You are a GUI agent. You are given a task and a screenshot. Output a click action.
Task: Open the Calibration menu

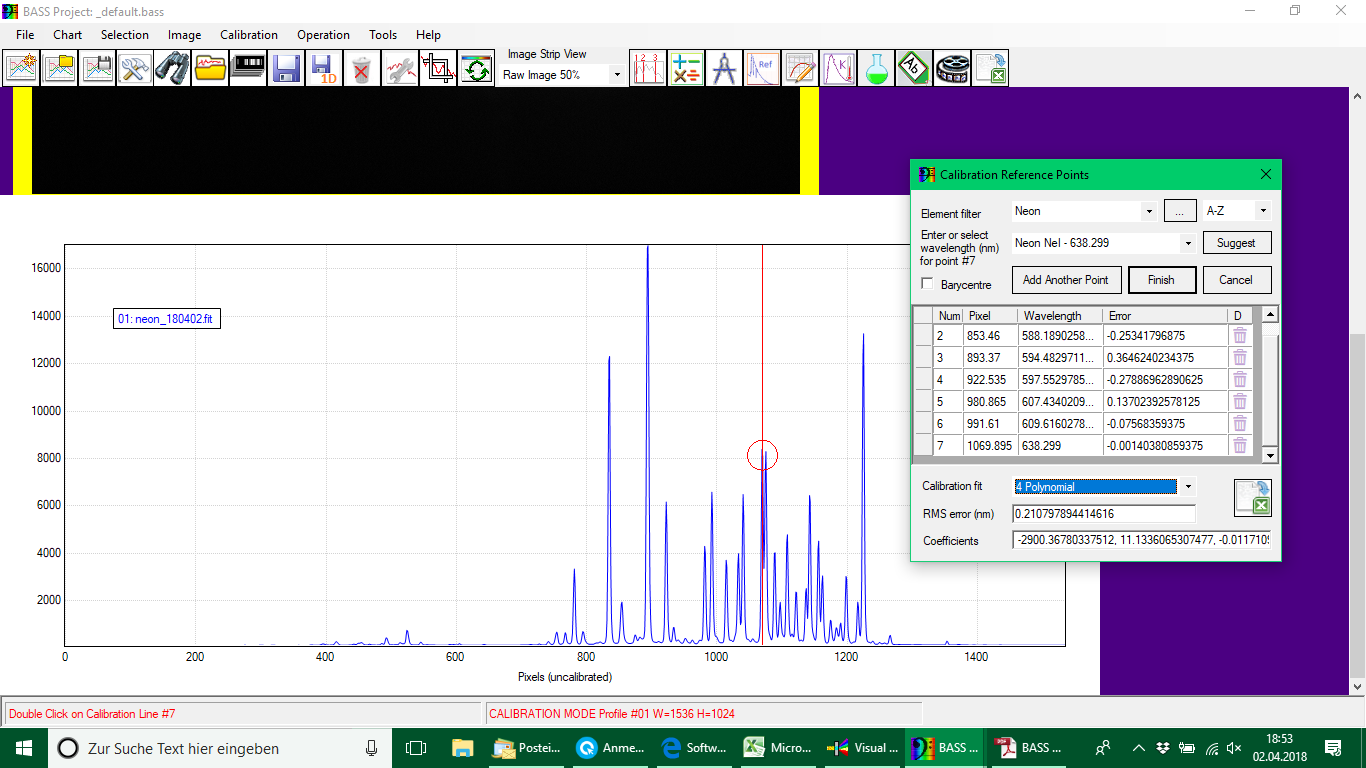click(x=249, y=35)
